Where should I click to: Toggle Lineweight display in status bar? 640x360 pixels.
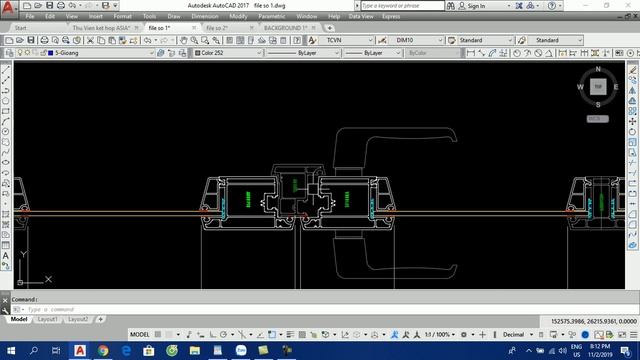[290, 335]
